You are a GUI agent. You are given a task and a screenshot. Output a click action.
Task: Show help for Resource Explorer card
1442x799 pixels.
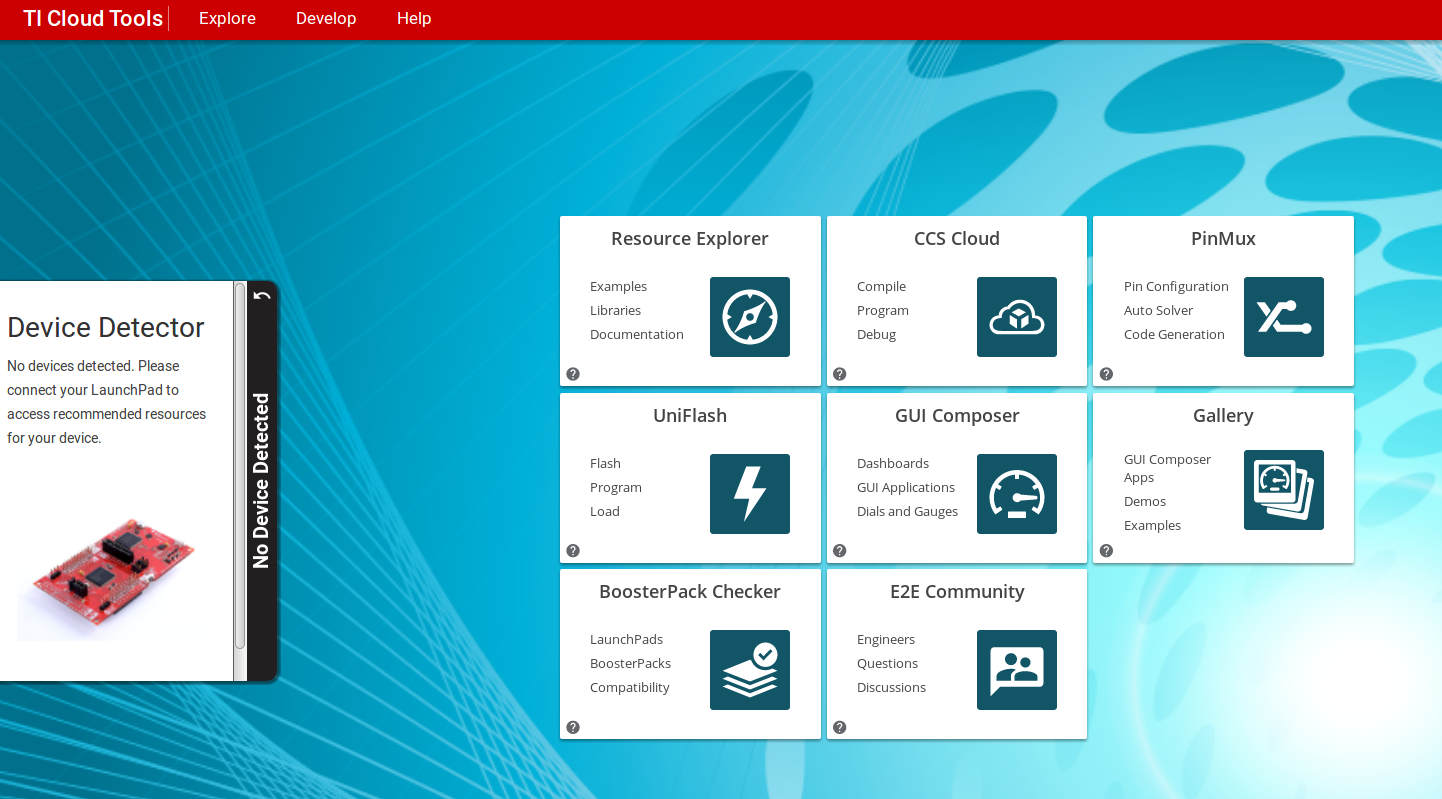tap(573, 374)
